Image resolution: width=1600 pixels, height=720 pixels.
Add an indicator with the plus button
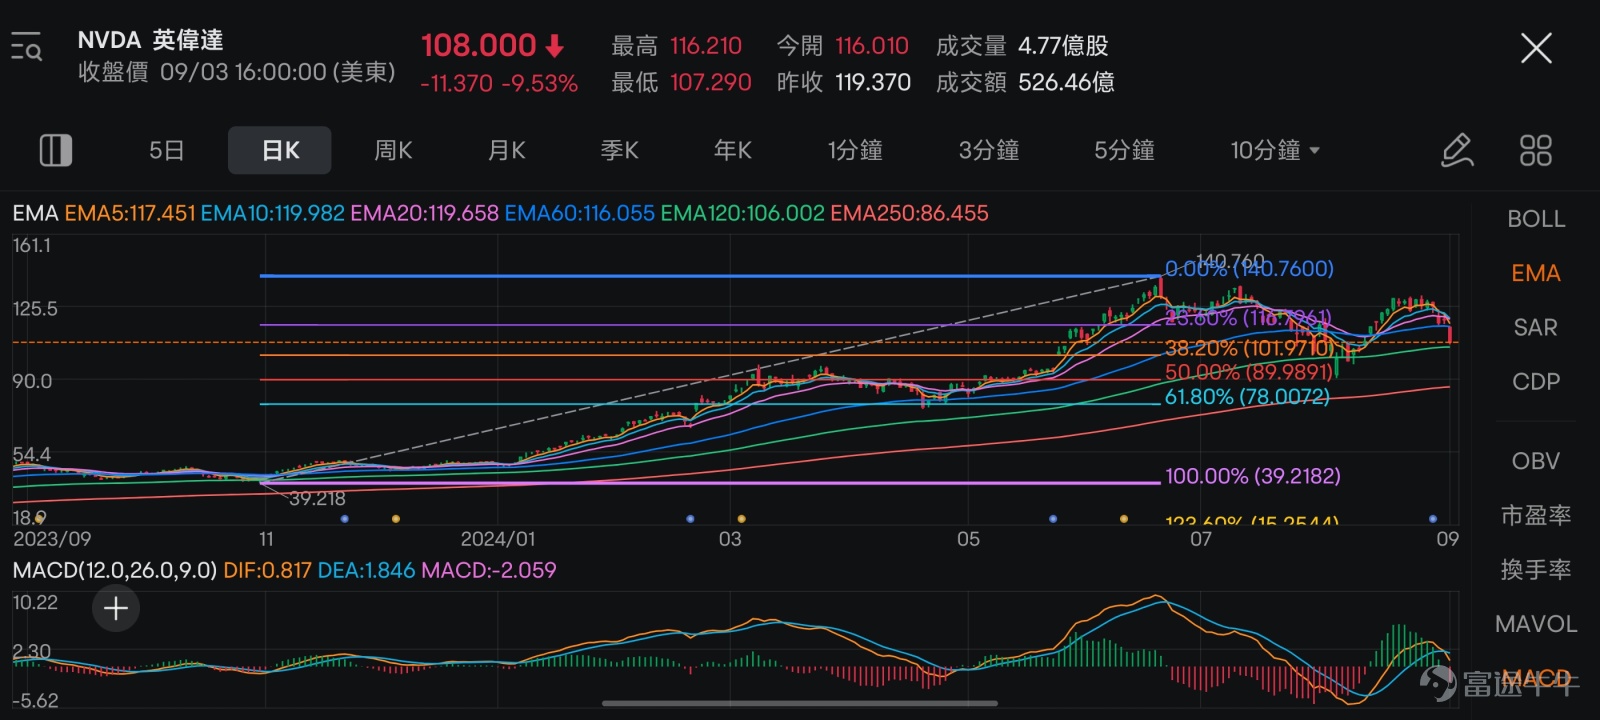[116, 608]
